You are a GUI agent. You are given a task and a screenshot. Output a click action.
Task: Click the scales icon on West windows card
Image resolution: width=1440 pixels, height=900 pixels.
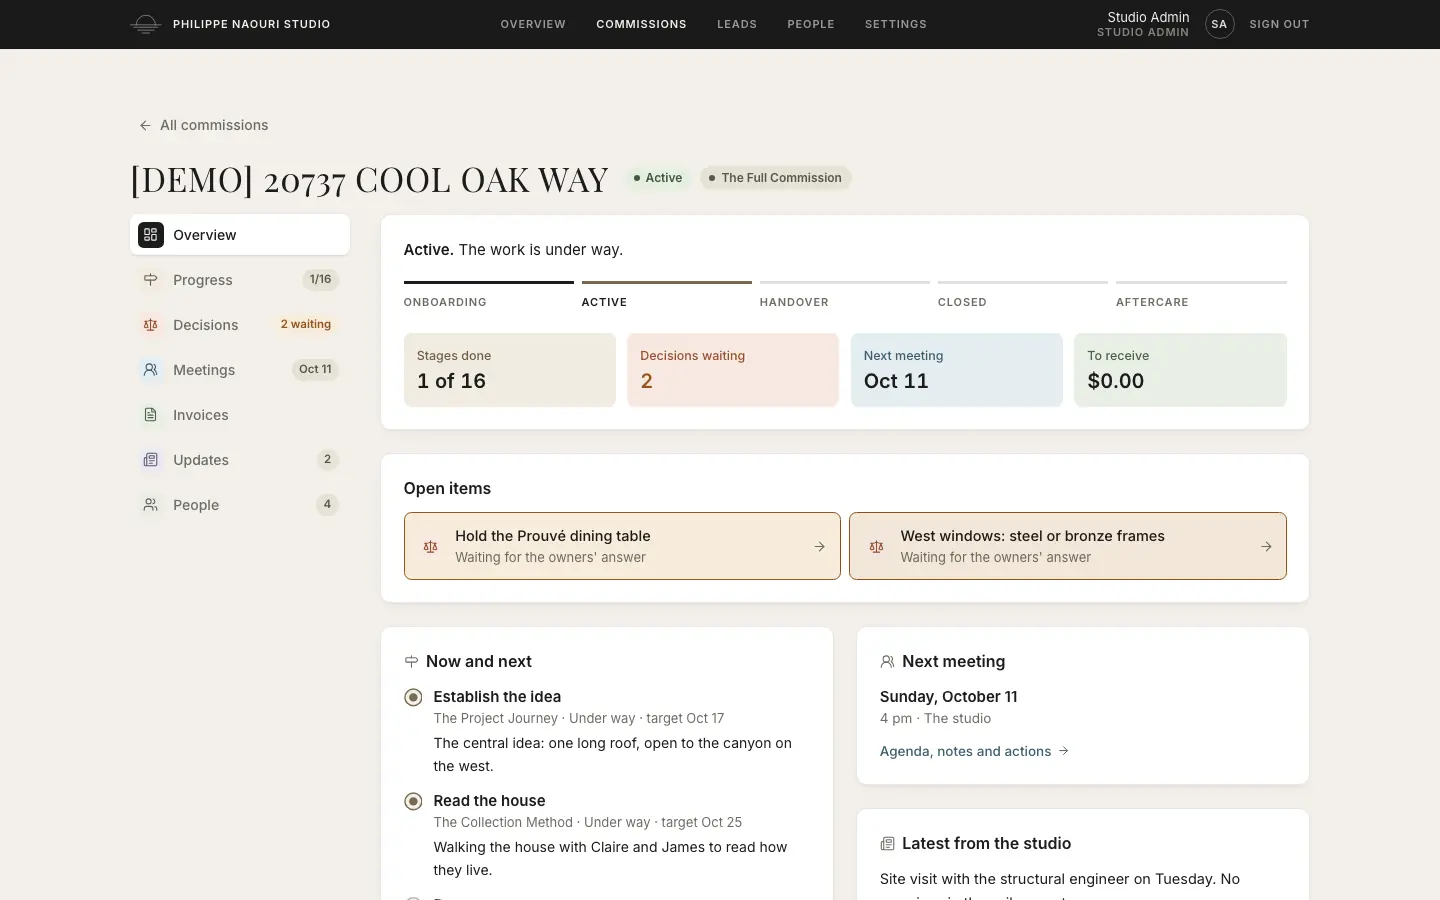point(876,547)
